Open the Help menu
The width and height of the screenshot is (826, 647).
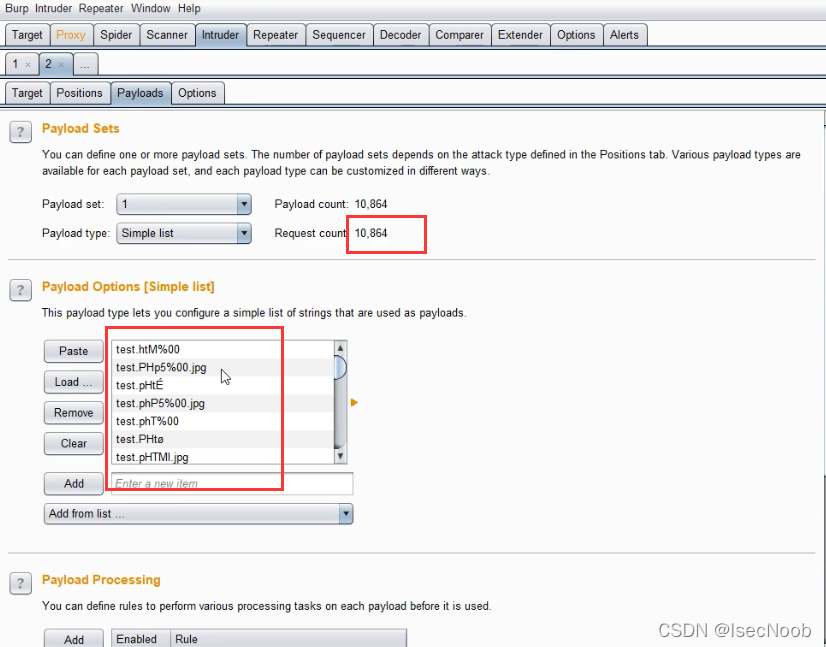pos(189,8)
